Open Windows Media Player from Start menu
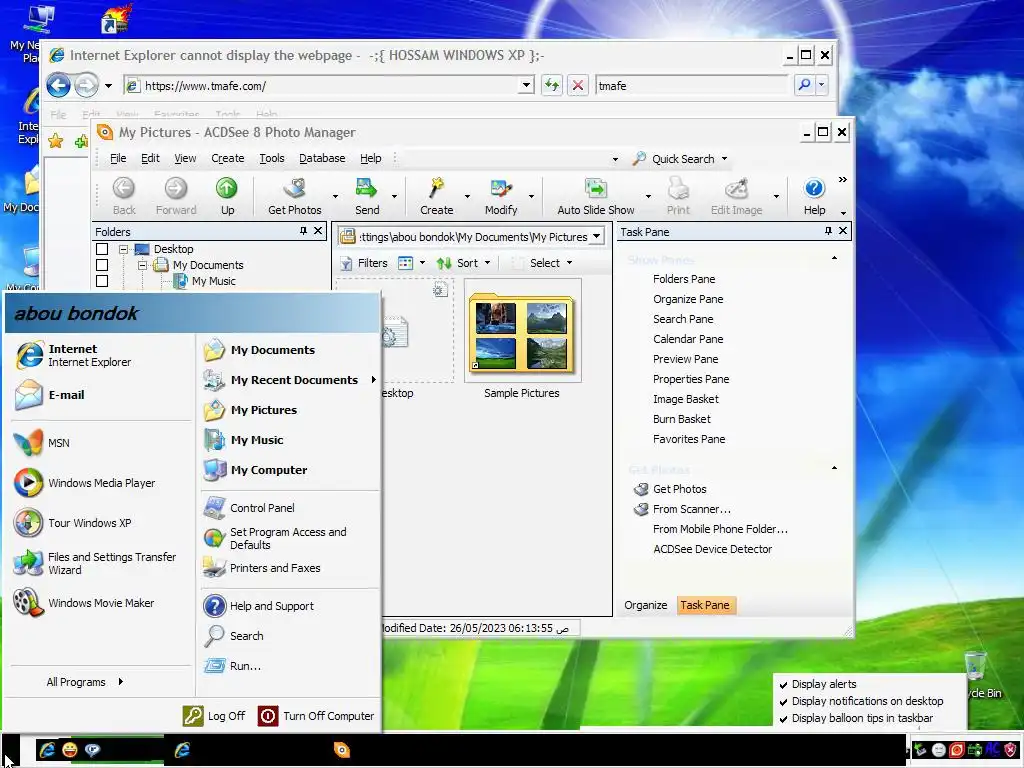 (85, 483)
